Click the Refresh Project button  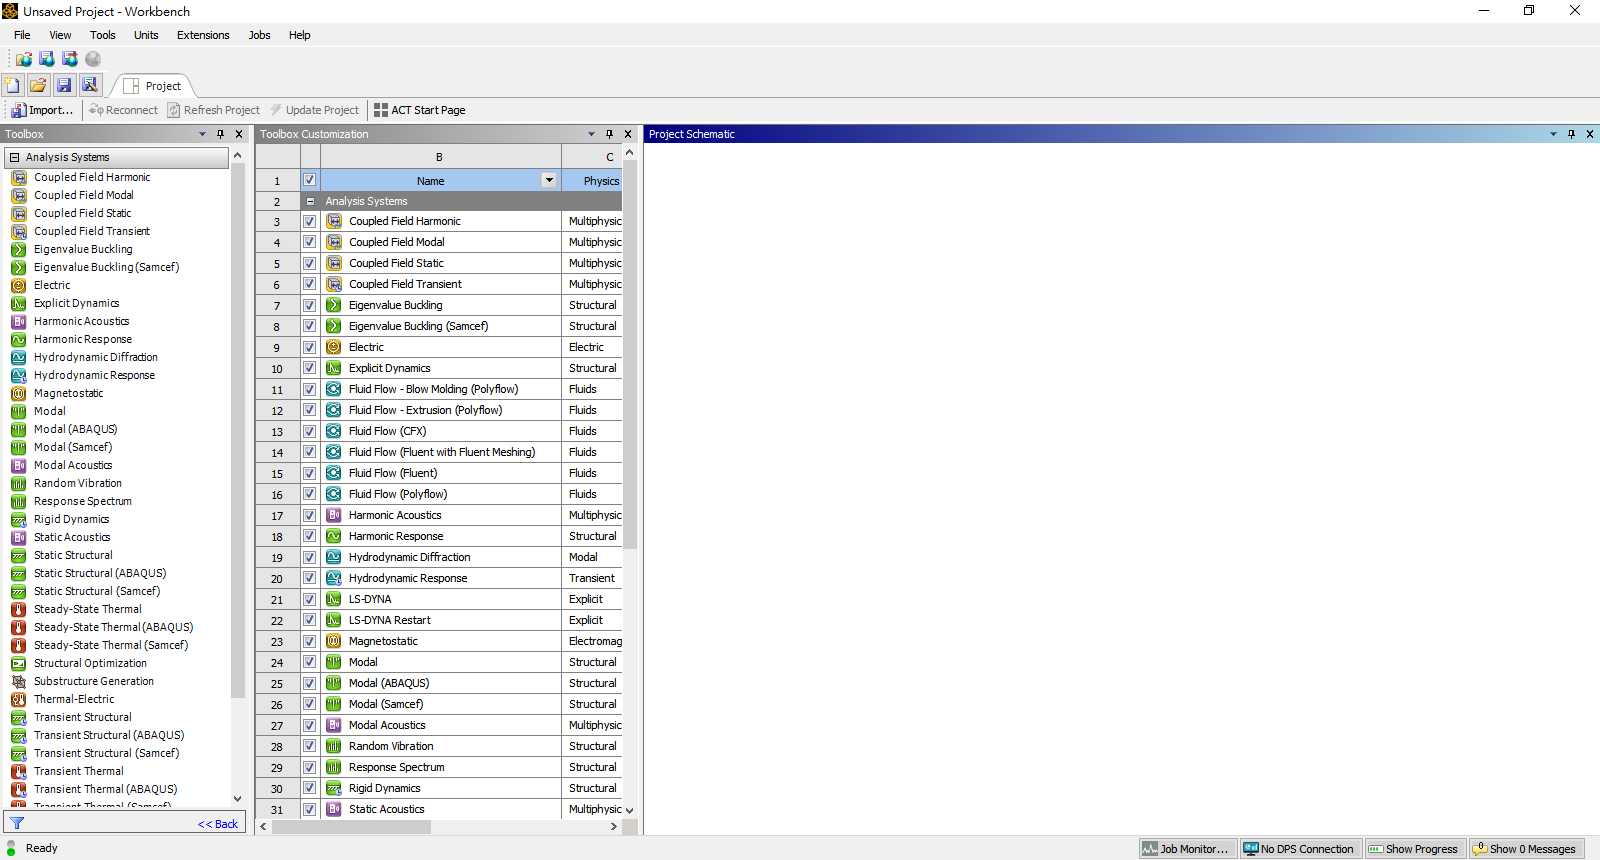click(214, 110)
